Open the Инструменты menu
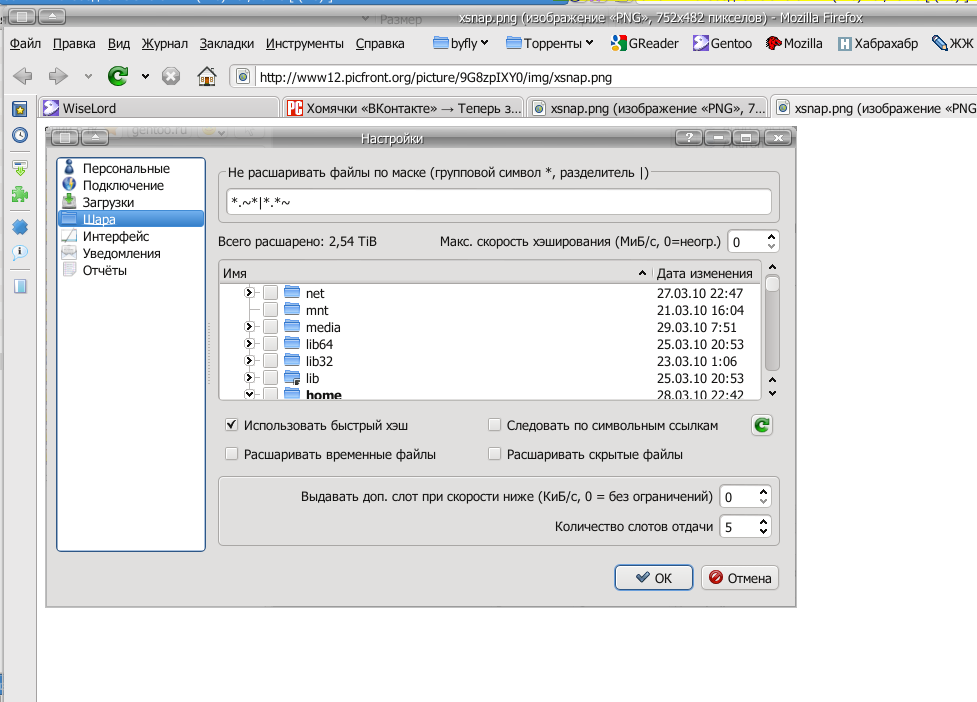This screenshot has width=977, height=702. 305,44
